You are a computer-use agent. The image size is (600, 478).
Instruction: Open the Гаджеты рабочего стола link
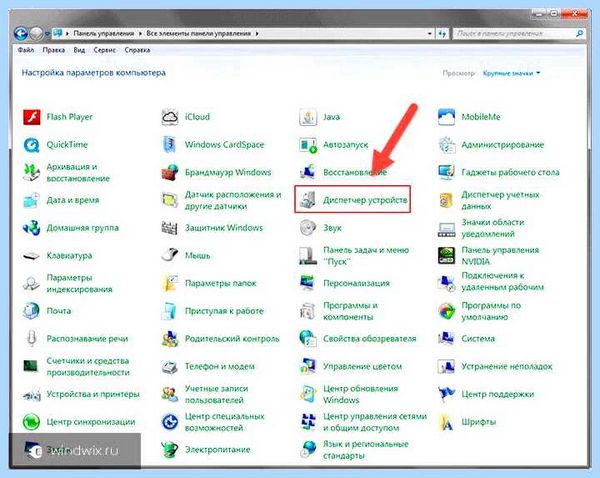(510, 173)
